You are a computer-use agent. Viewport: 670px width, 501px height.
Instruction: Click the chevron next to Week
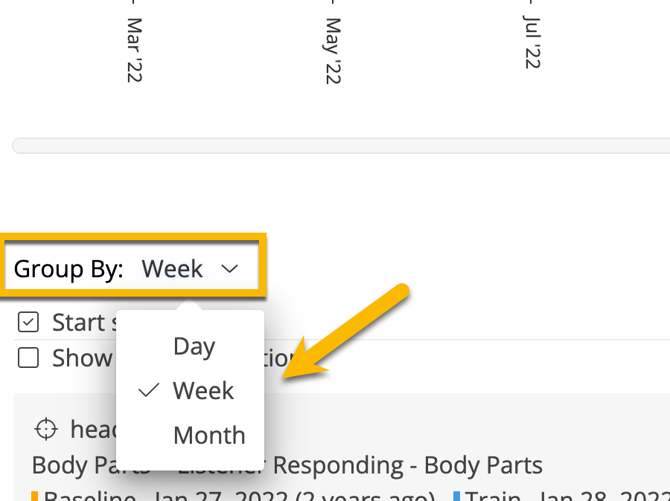[x=230, y=269]
